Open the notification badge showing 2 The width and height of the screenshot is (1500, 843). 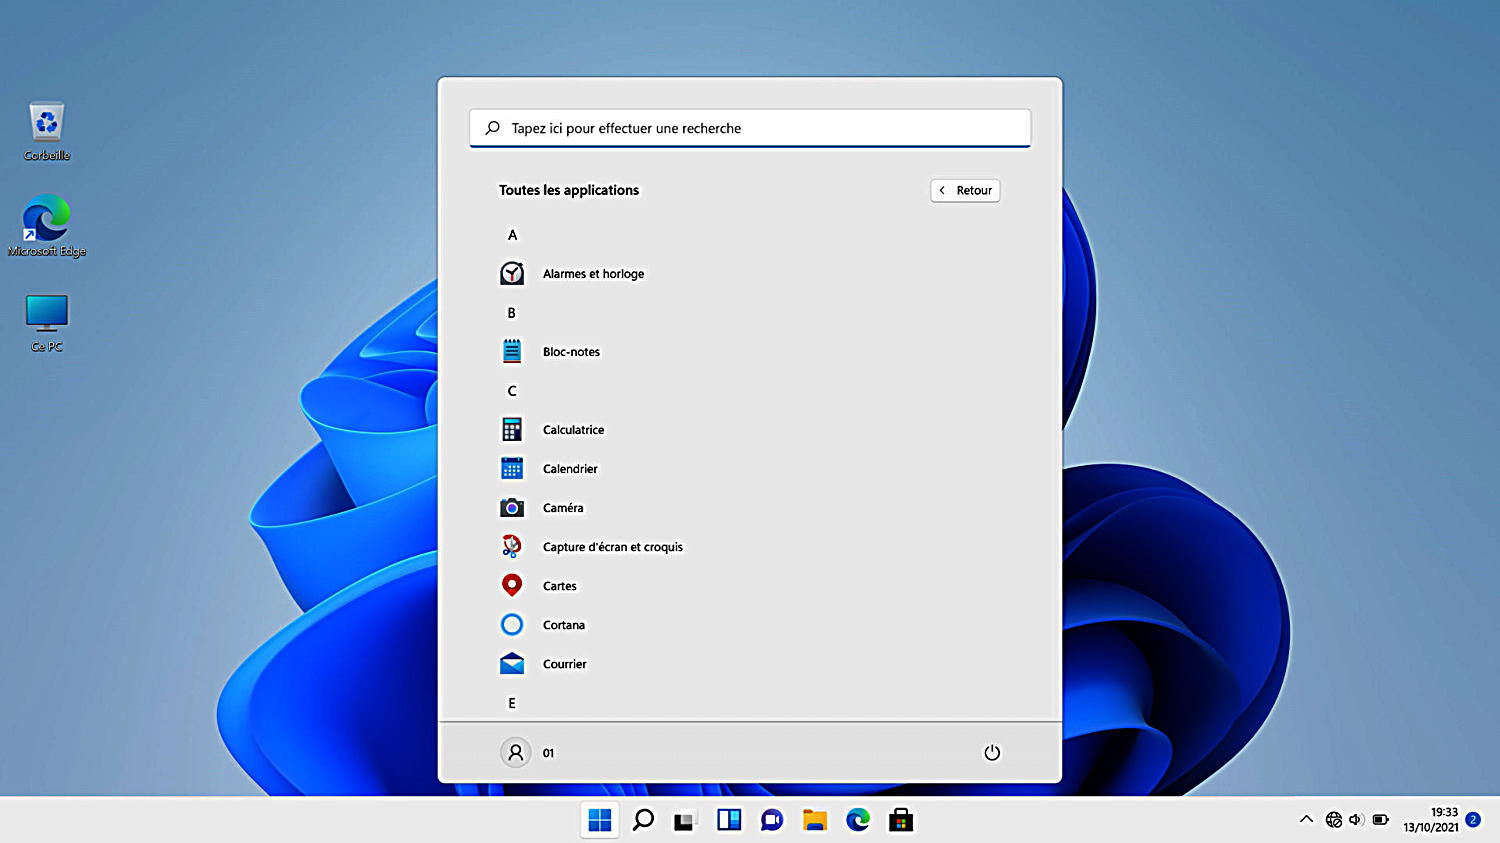(1473, 819)
